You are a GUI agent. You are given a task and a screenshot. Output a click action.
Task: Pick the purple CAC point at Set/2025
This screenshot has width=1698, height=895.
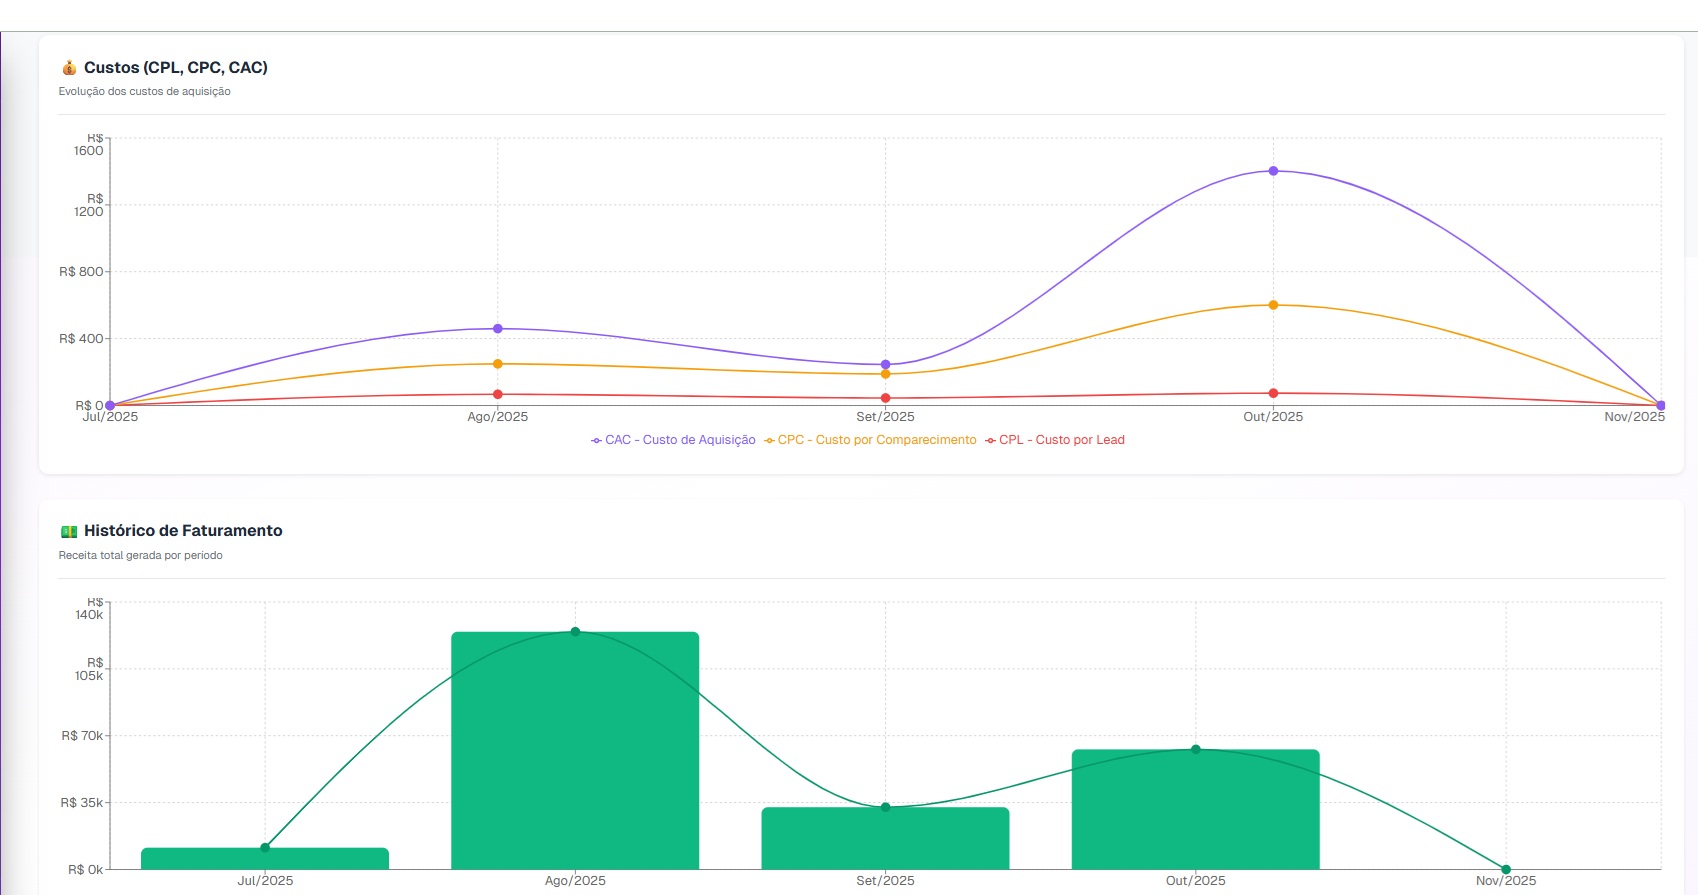[885, 365]
